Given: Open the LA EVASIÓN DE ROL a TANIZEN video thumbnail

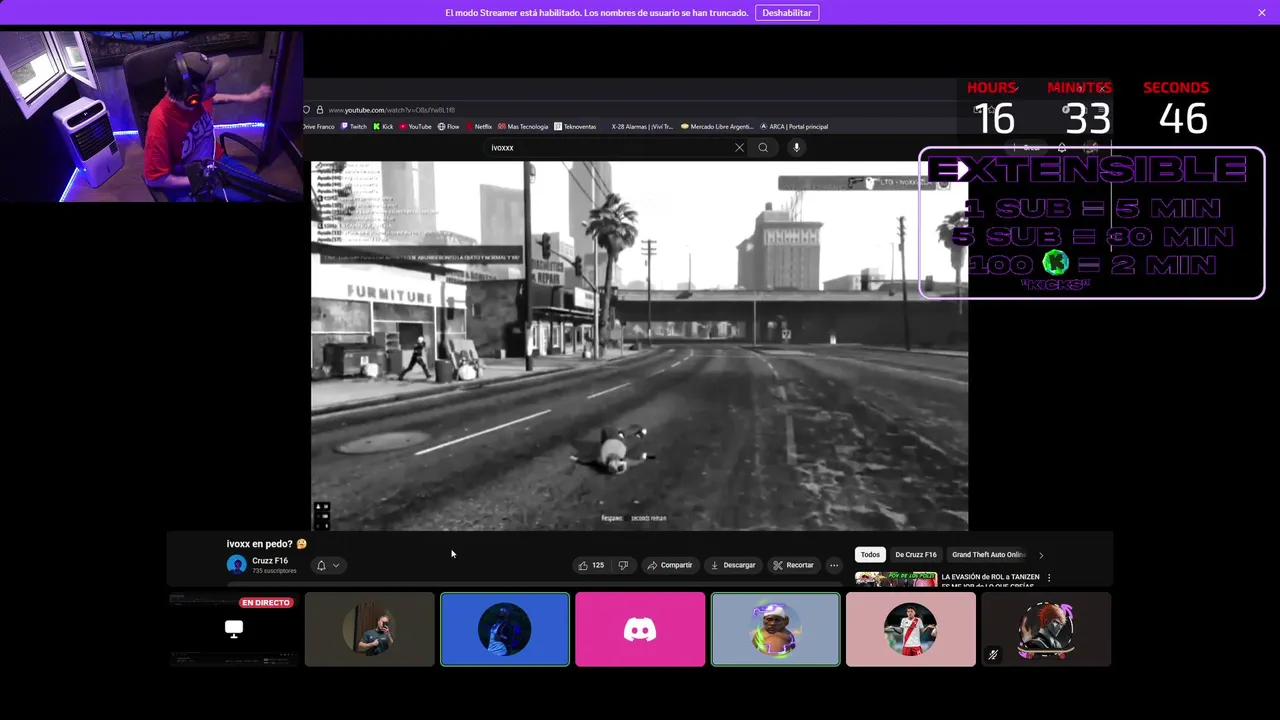Looking at the screenshot, I should point(896,579).
